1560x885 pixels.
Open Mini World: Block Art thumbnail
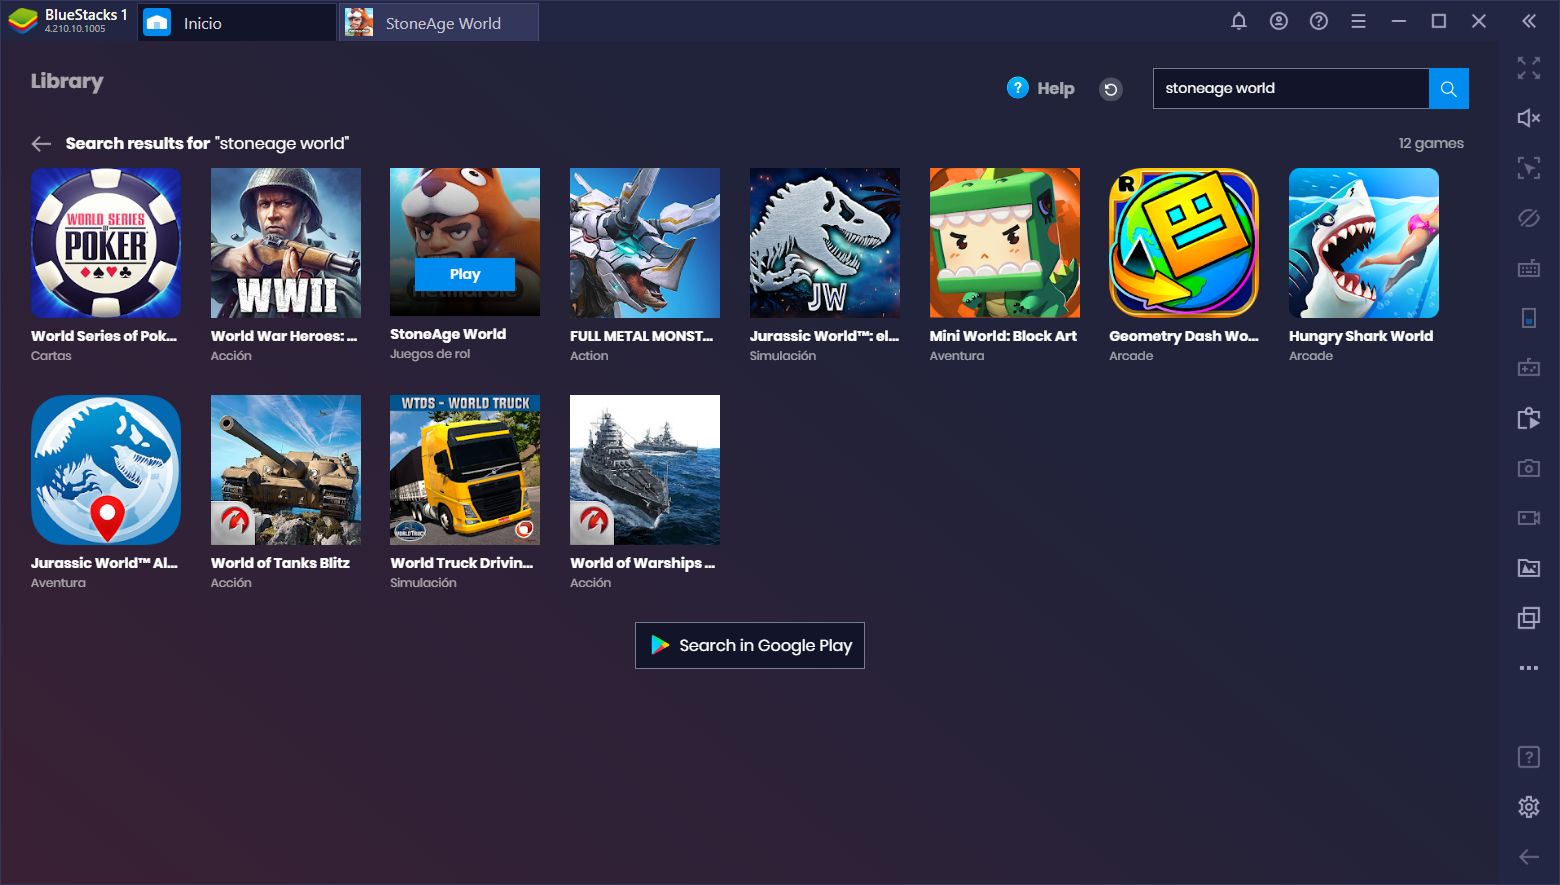tap(1005, 243)
